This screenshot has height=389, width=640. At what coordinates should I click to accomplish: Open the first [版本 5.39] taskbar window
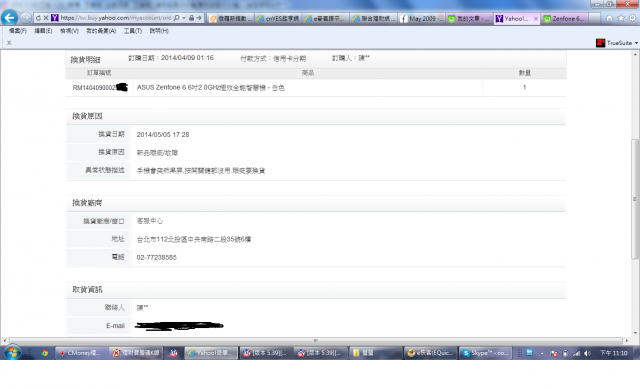coord(266,353)
